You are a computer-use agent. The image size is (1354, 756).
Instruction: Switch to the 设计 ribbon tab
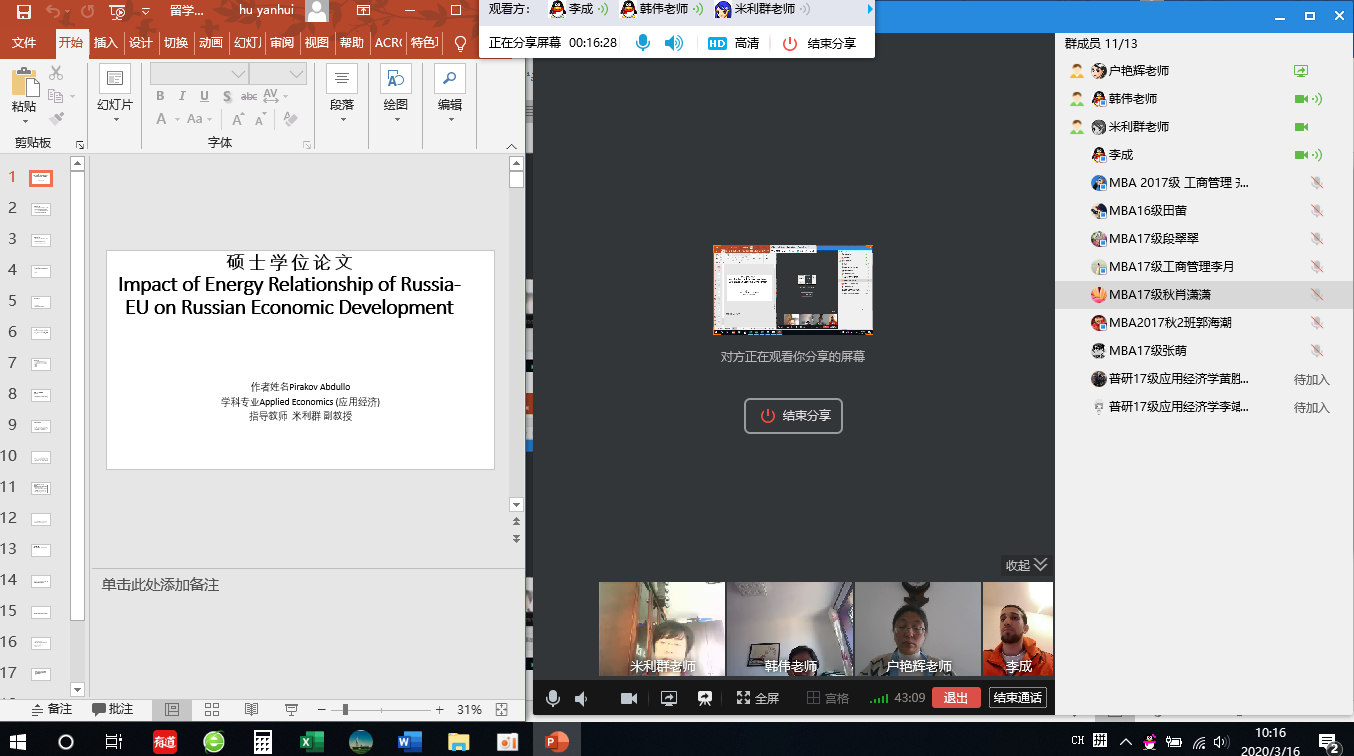141,43
